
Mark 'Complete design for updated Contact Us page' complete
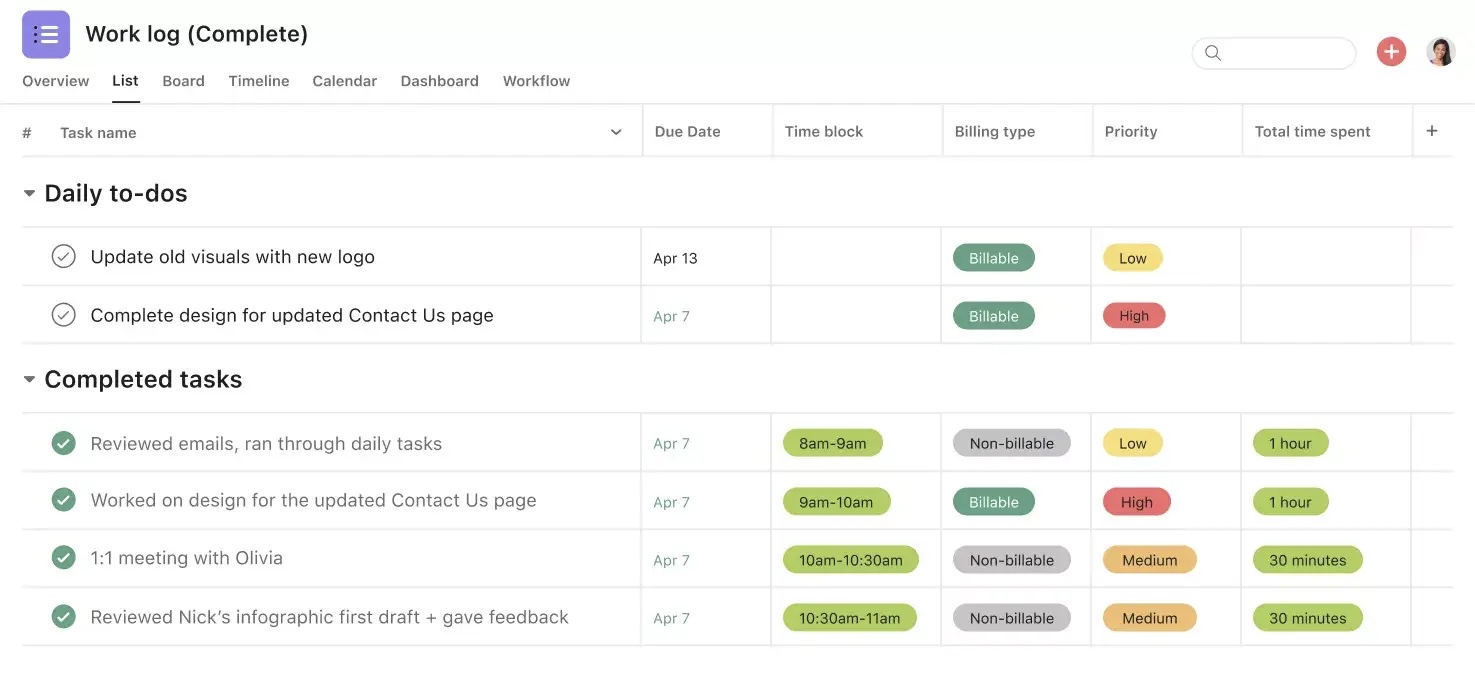pyautogui.click(x=63, y=315)
